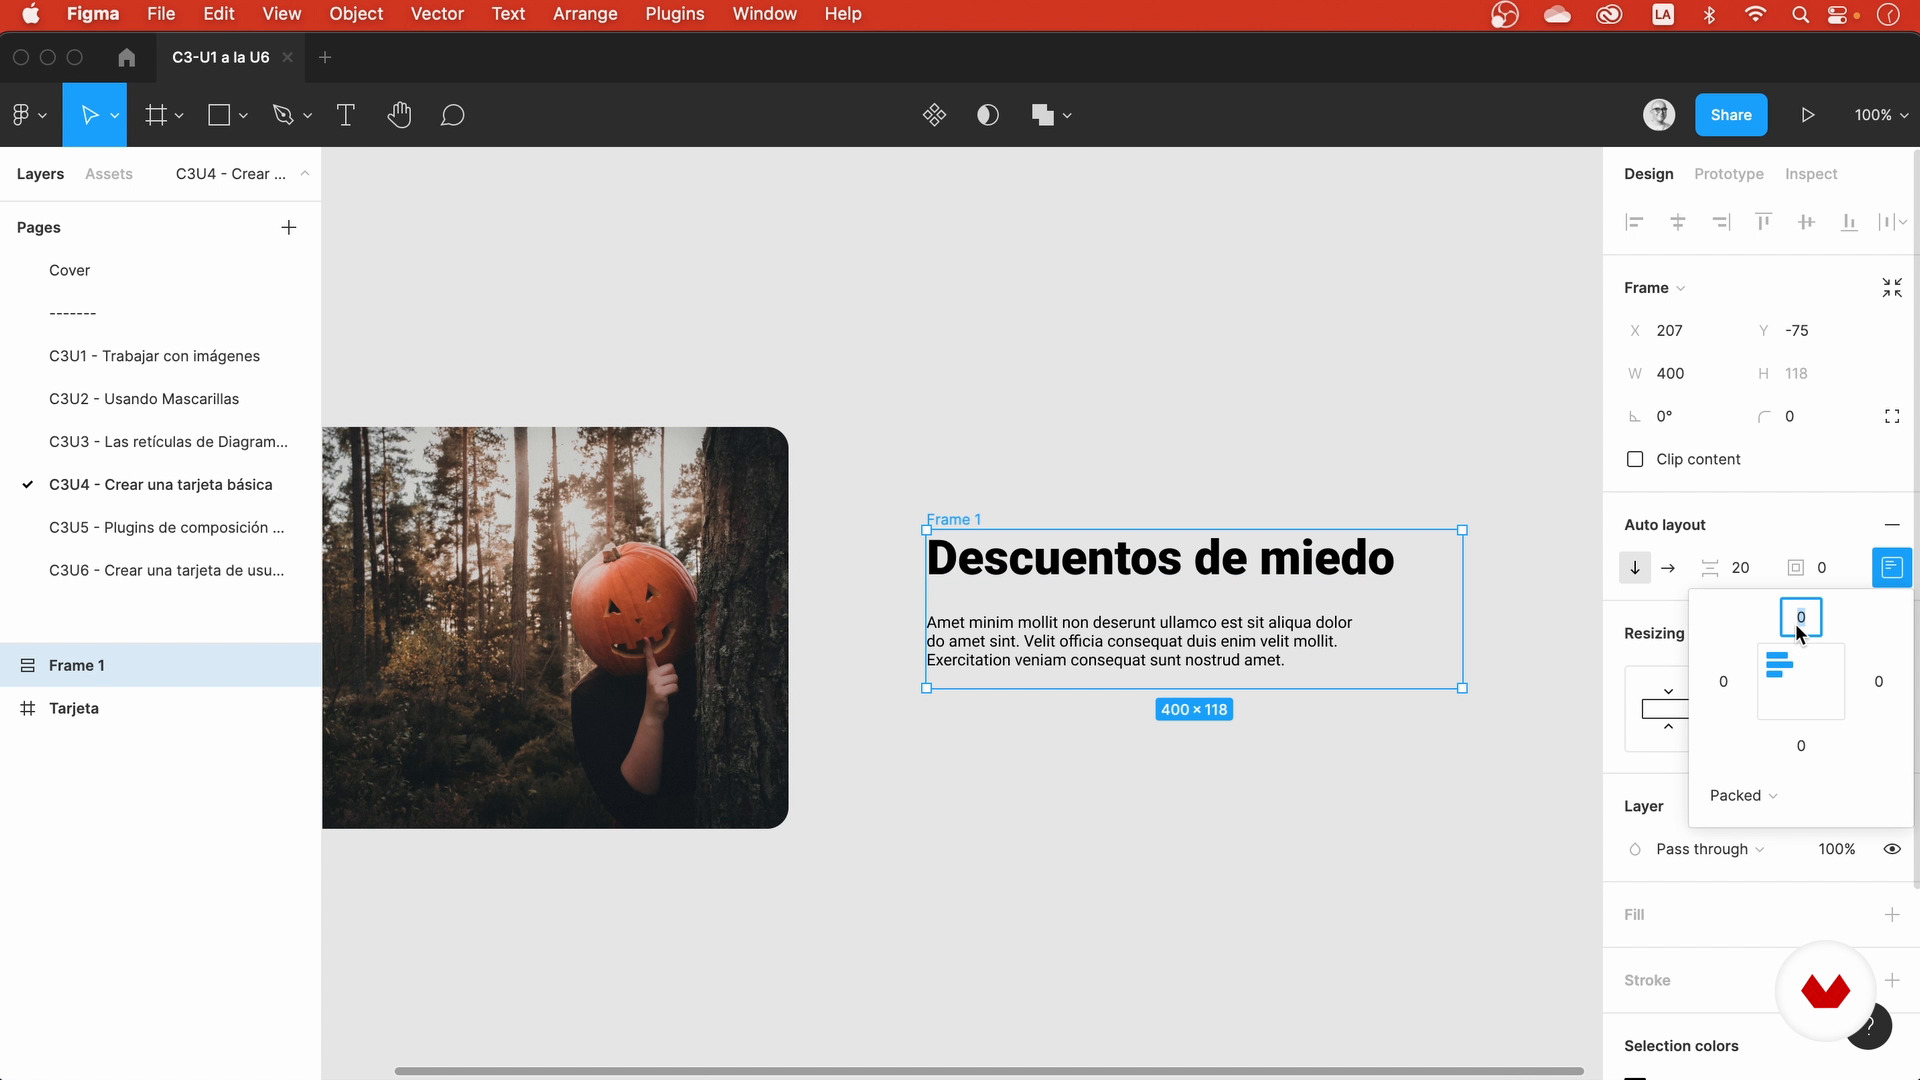The height and width of the screenshot is (1080, 1920).
Task: Click Align vertical centers icon
Action: [1806, 222]
